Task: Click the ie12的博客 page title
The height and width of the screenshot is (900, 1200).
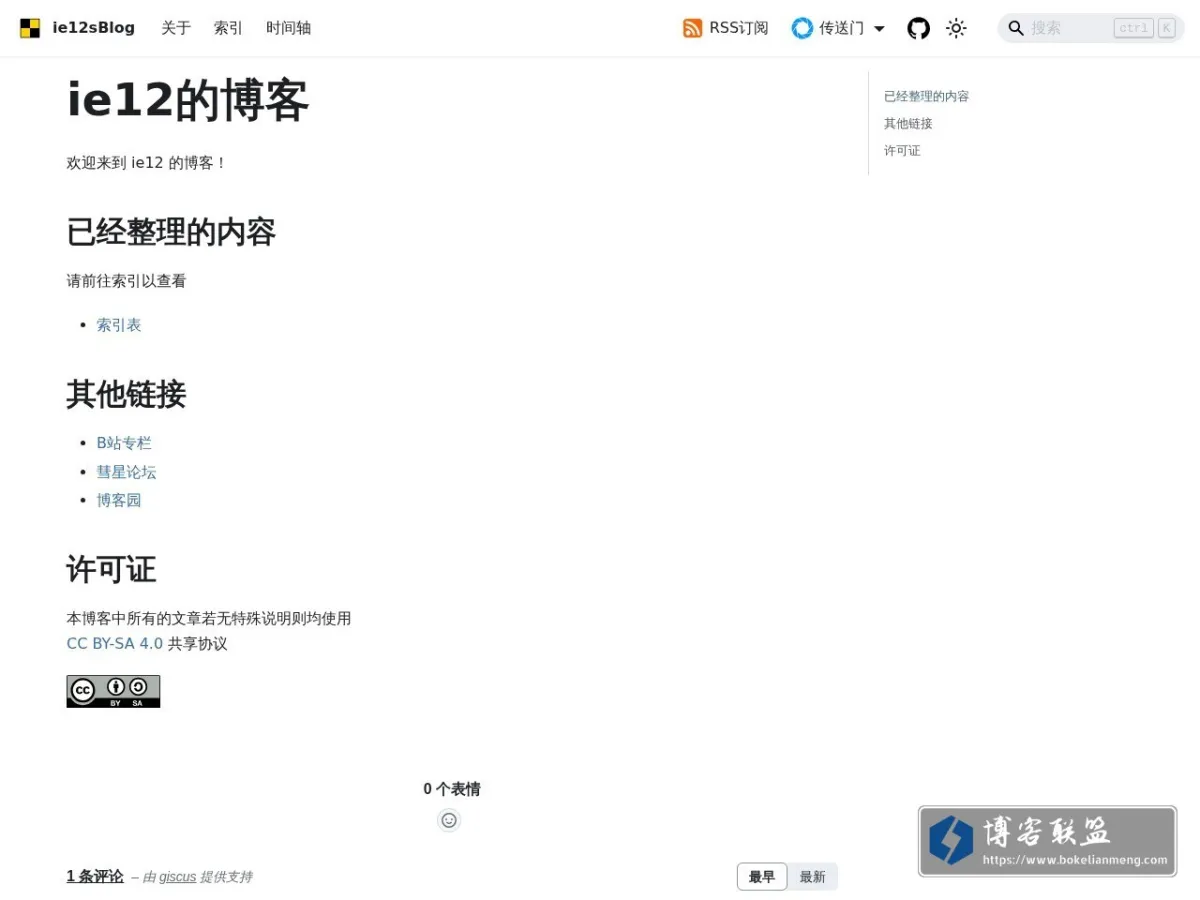Action: click(x=188, y=100)
